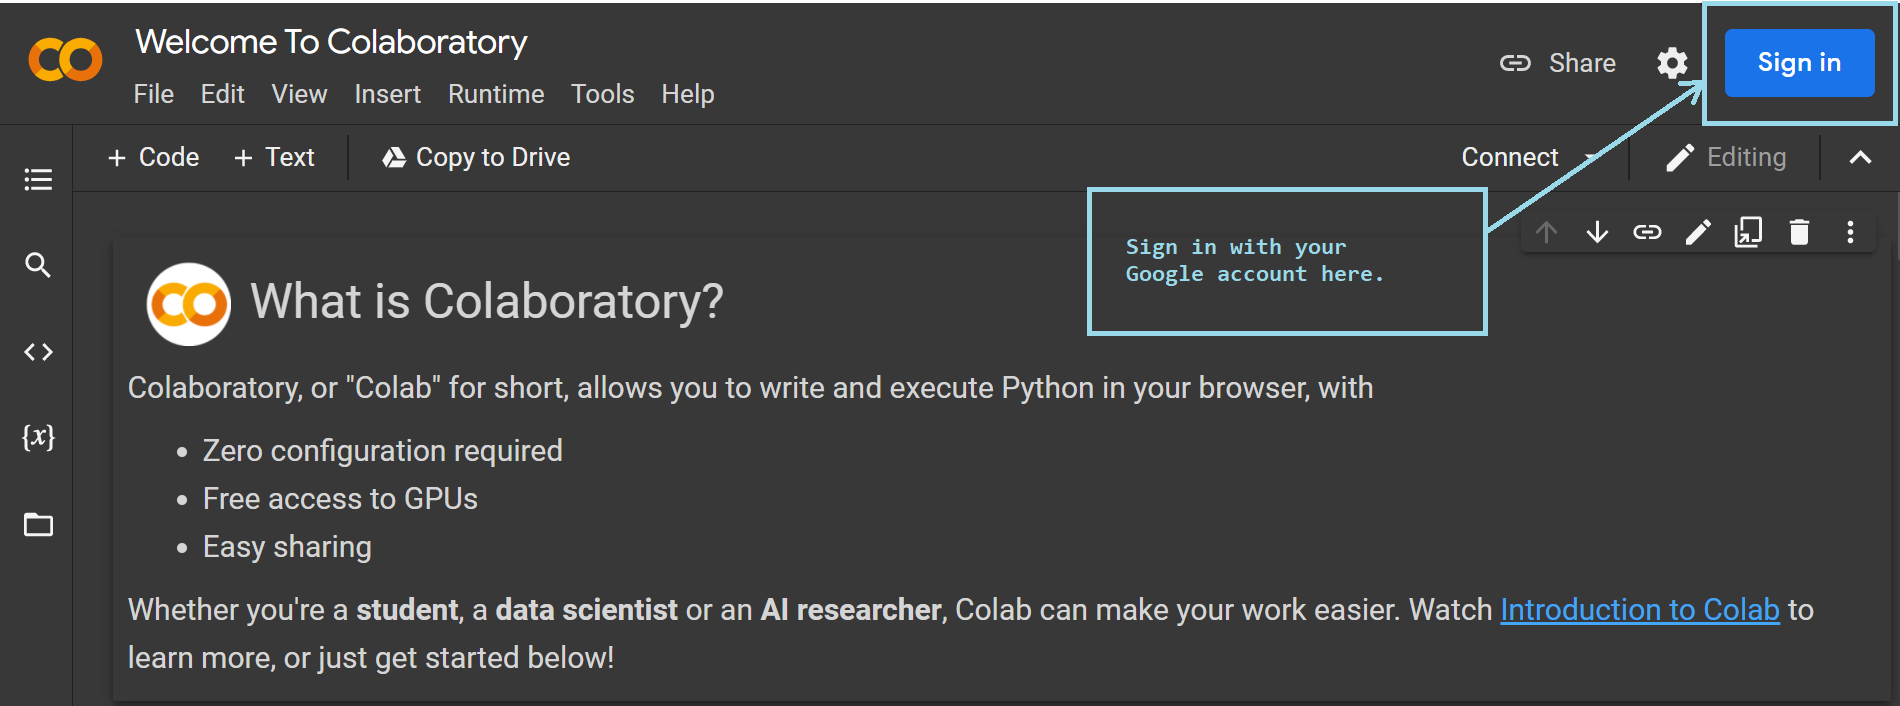
Task: Open the Tools menu
Action: pyautogui.click(x=602, y=94)
